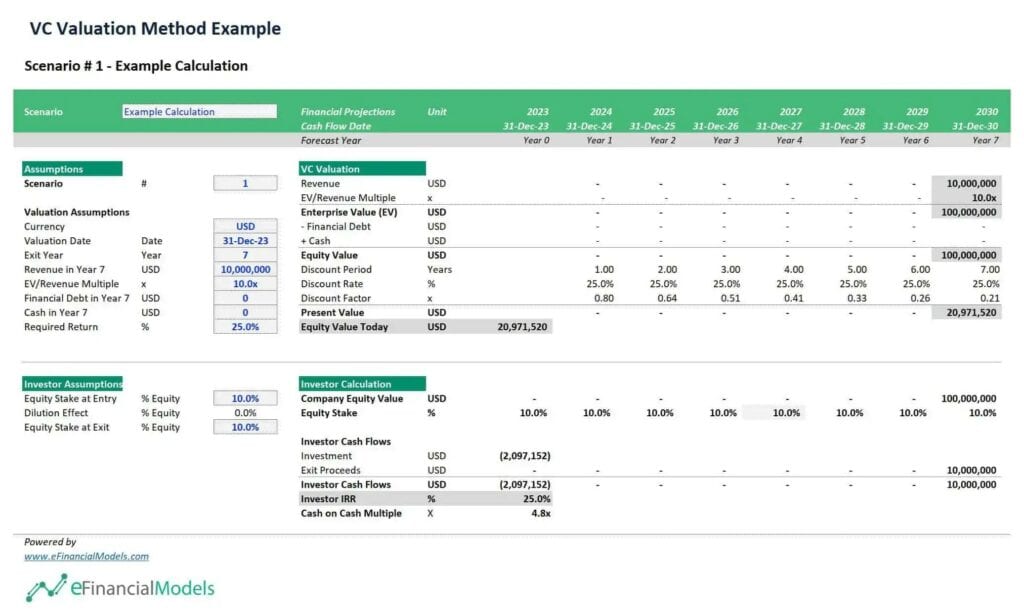The image size is (1024, 613).
Task: Click the Present Value 20,971,520 in 2030 column
Action: click(x=971, y=313)
